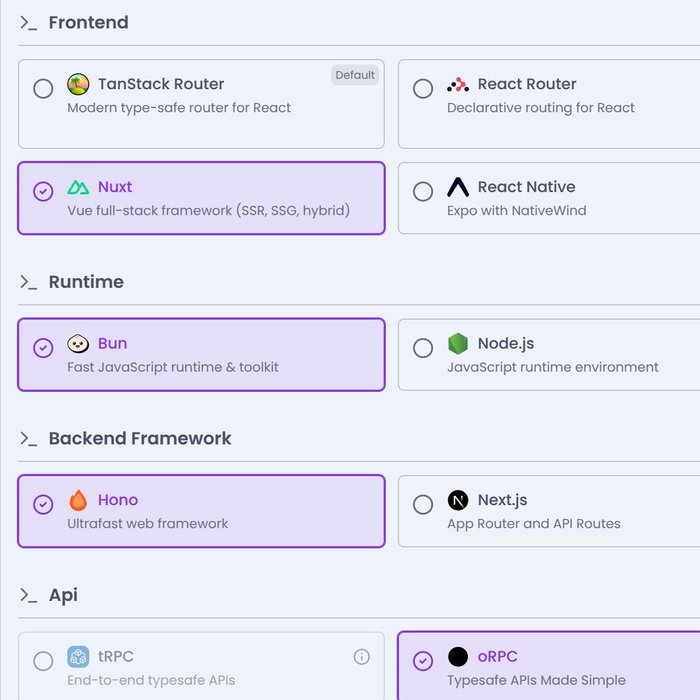Image resolution: width=700 pixels, height=700 pixels.
Task: Click the Default badge on TanStack Router
Action: point(355,75)
